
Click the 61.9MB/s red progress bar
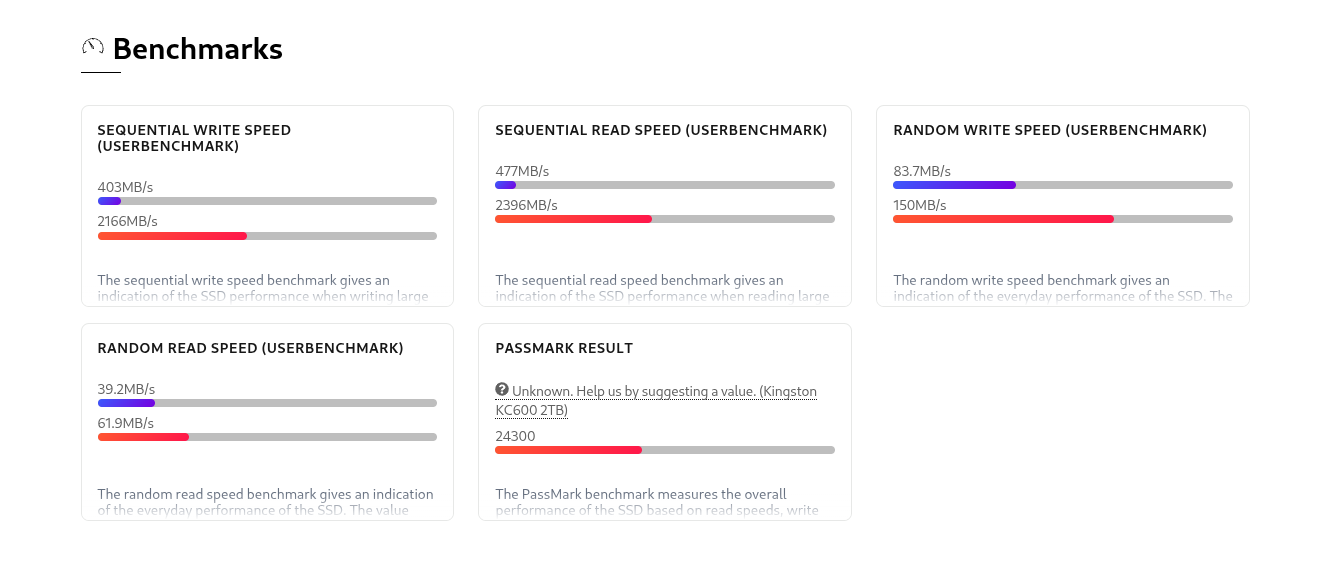pos(267,437)
